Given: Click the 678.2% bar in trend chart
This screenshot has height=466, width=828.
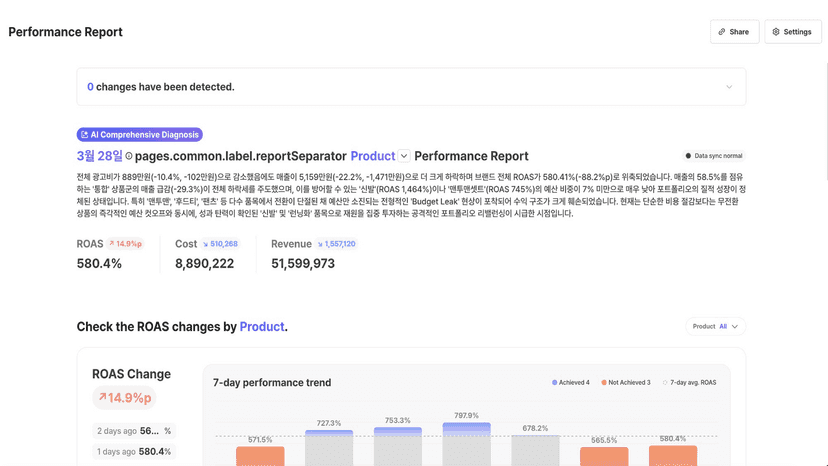Looking at the screenshot, I should pyautogui.click(x=535, y=451).
